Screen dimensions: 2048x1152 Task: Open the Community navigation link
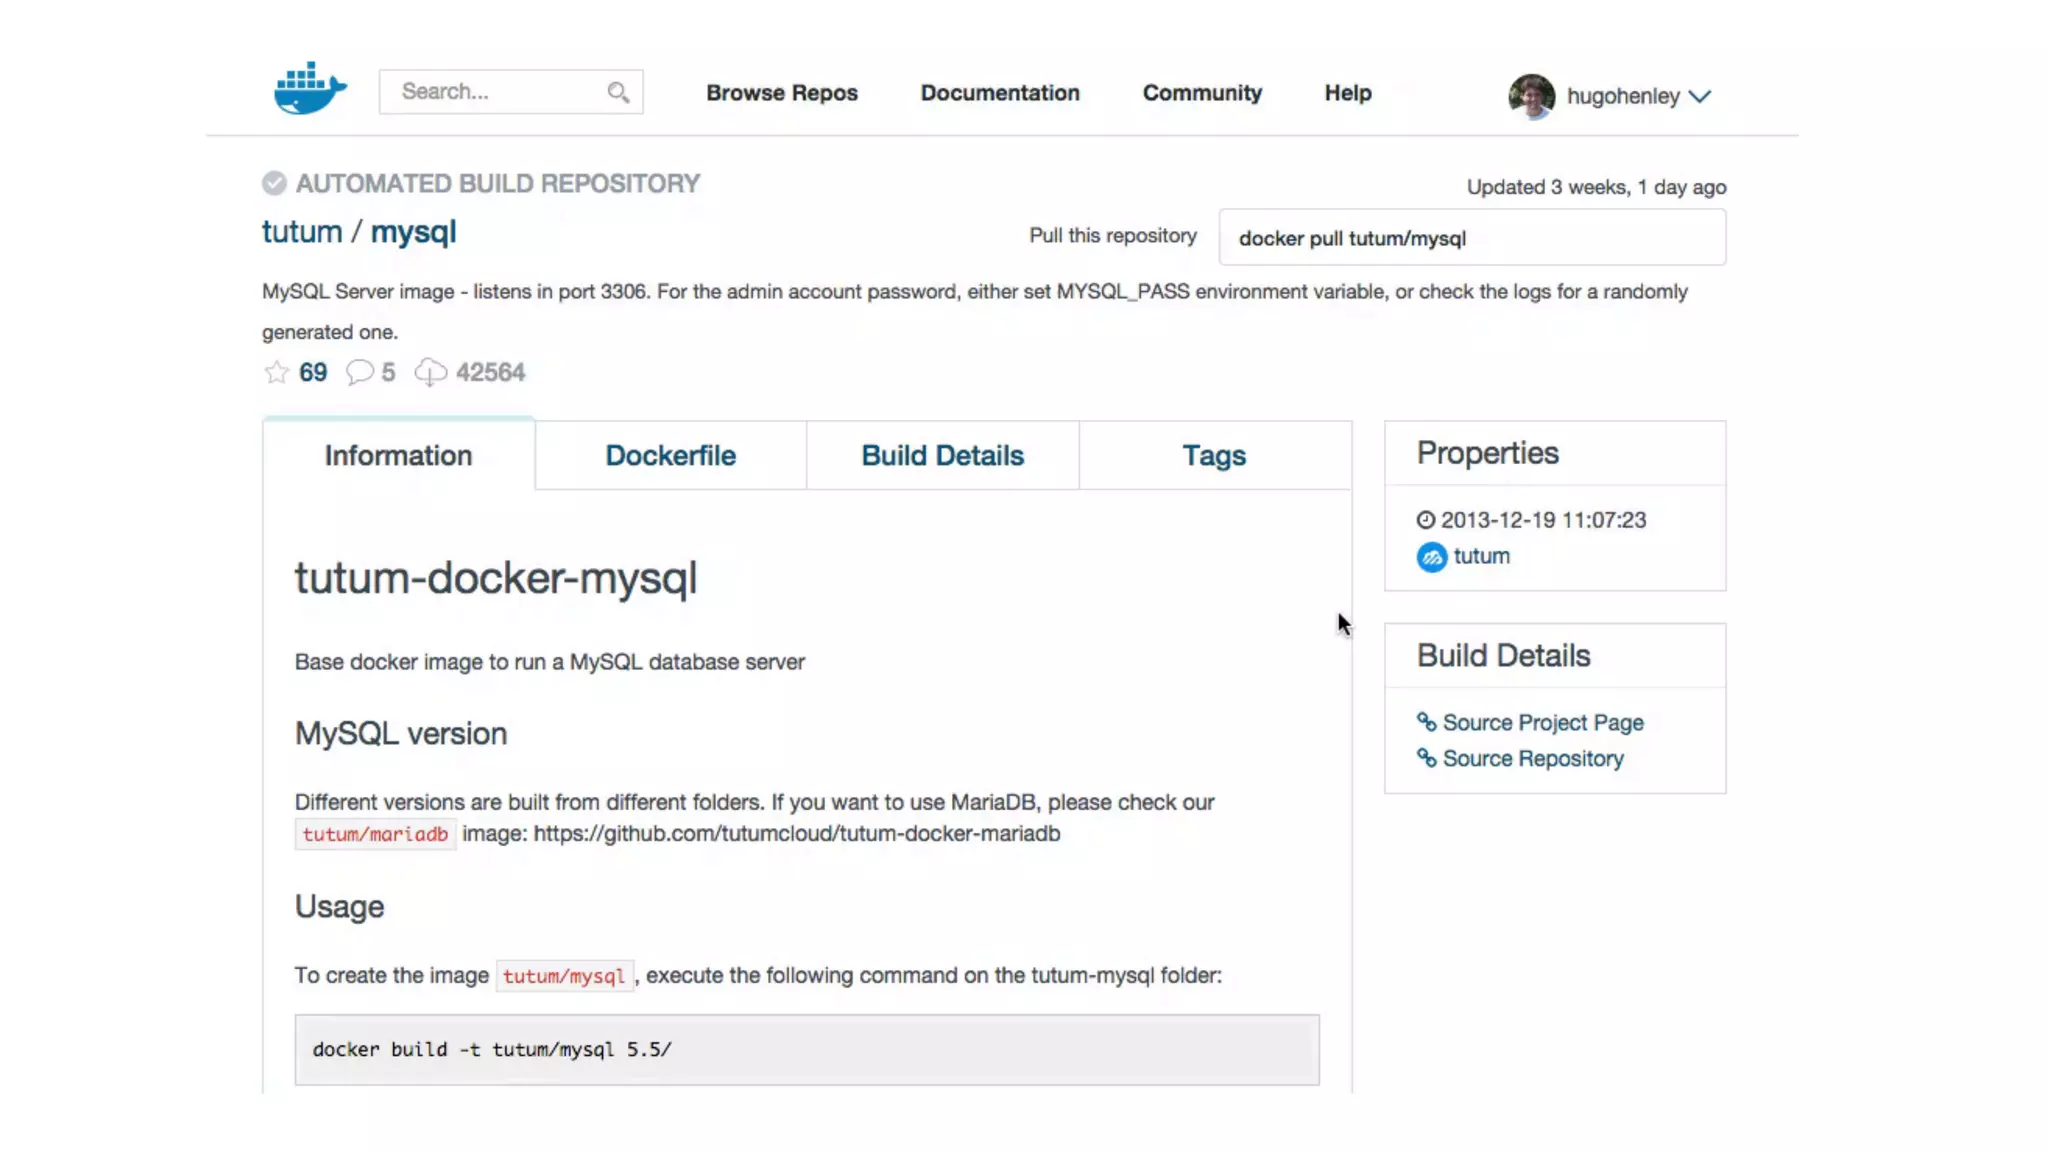[1202, 93]
